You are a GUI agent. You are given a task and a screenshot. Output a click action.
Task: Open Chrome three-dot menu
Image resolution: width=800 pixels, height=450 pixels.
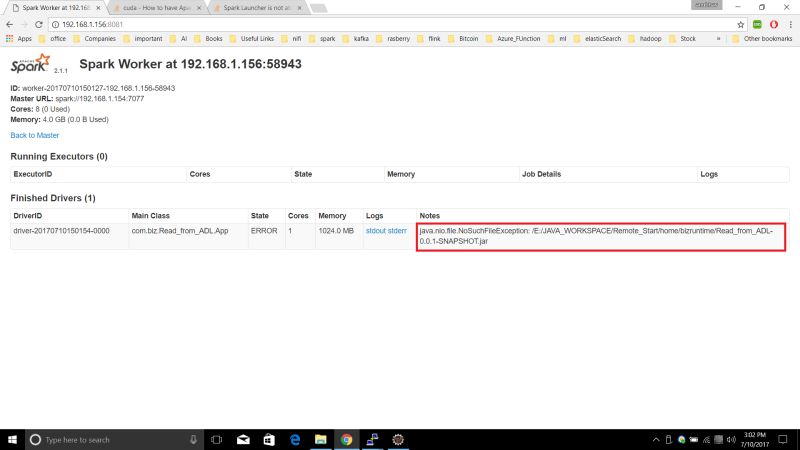pyautogui.click(x=790, y=24)
